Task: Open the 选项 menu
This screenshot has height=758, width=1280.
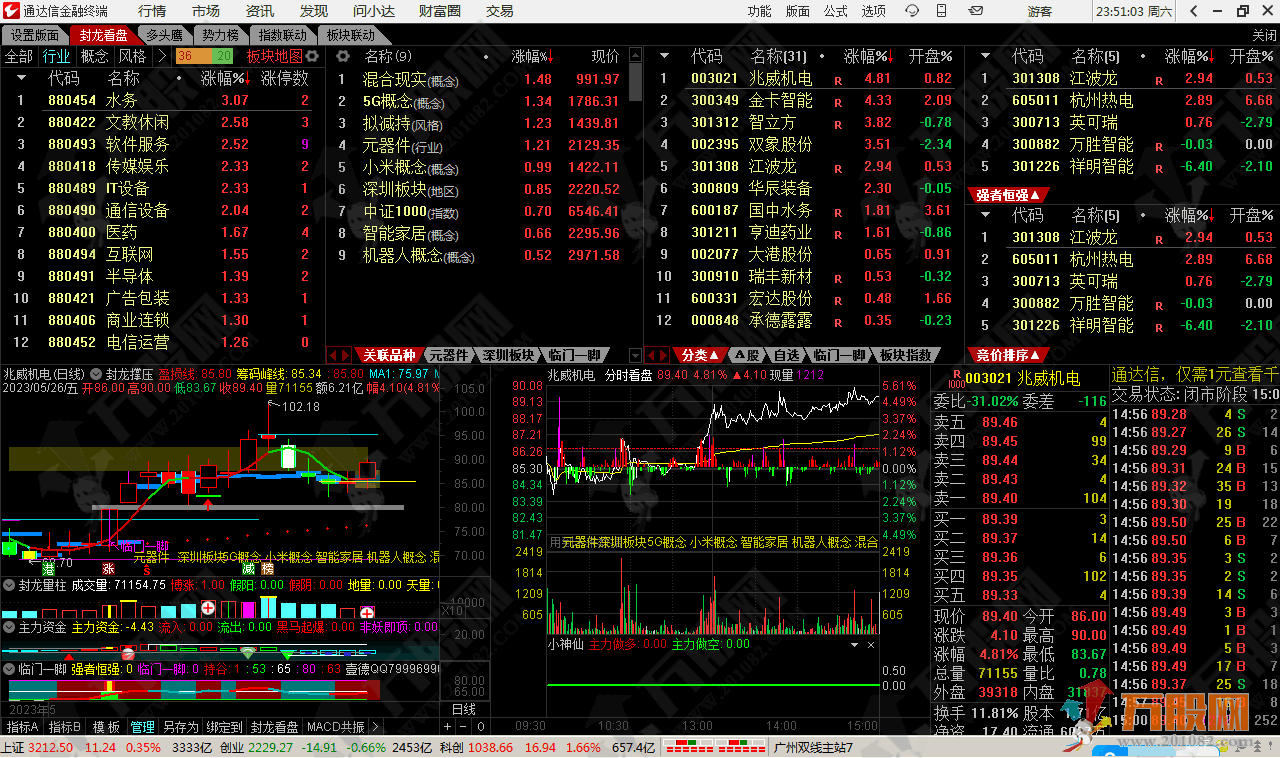Action: [x=874, y=11]
